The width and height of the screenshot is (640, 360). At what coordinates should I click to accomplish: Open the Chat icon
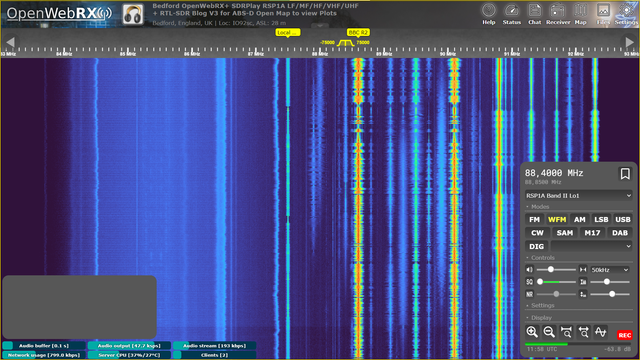pyautogui.click(x=534, y=14)
